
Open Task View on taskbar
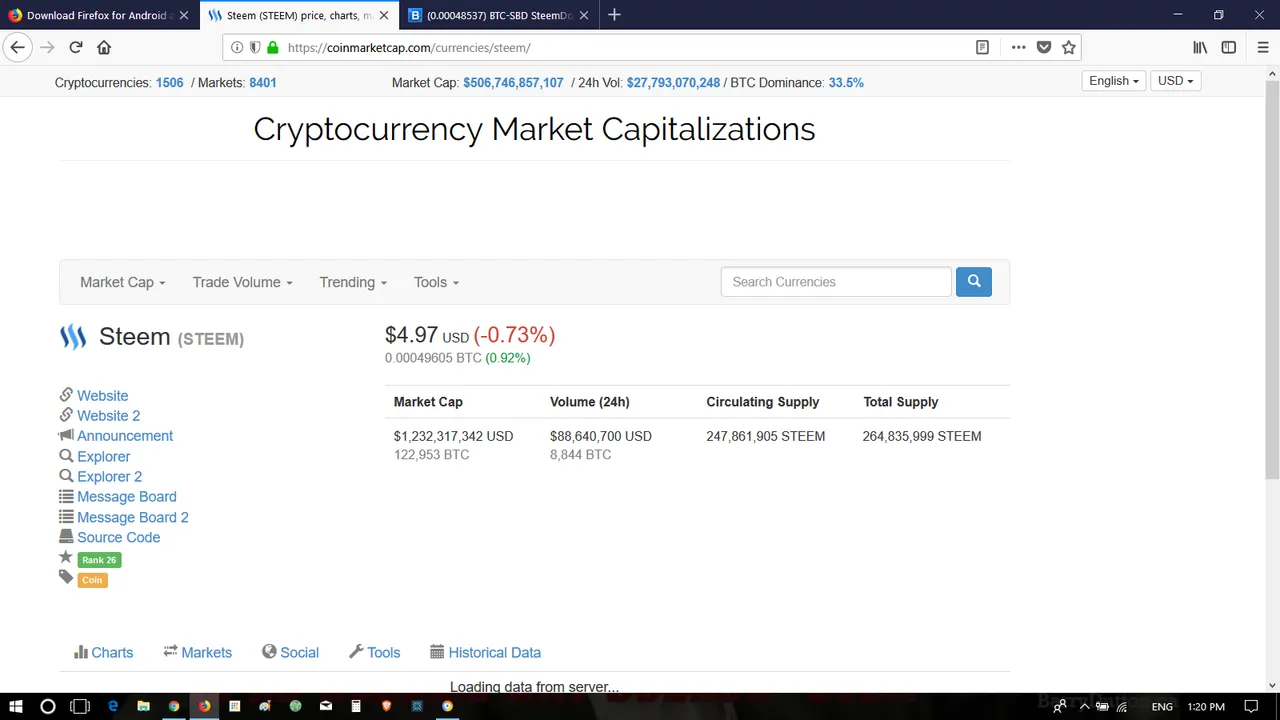point(80,706)
